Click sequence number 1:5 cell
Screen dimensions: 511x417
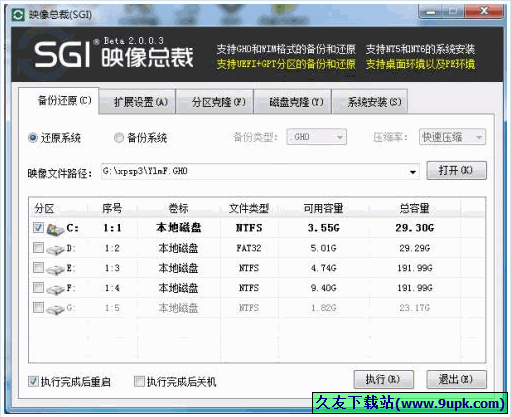point(112,308)
